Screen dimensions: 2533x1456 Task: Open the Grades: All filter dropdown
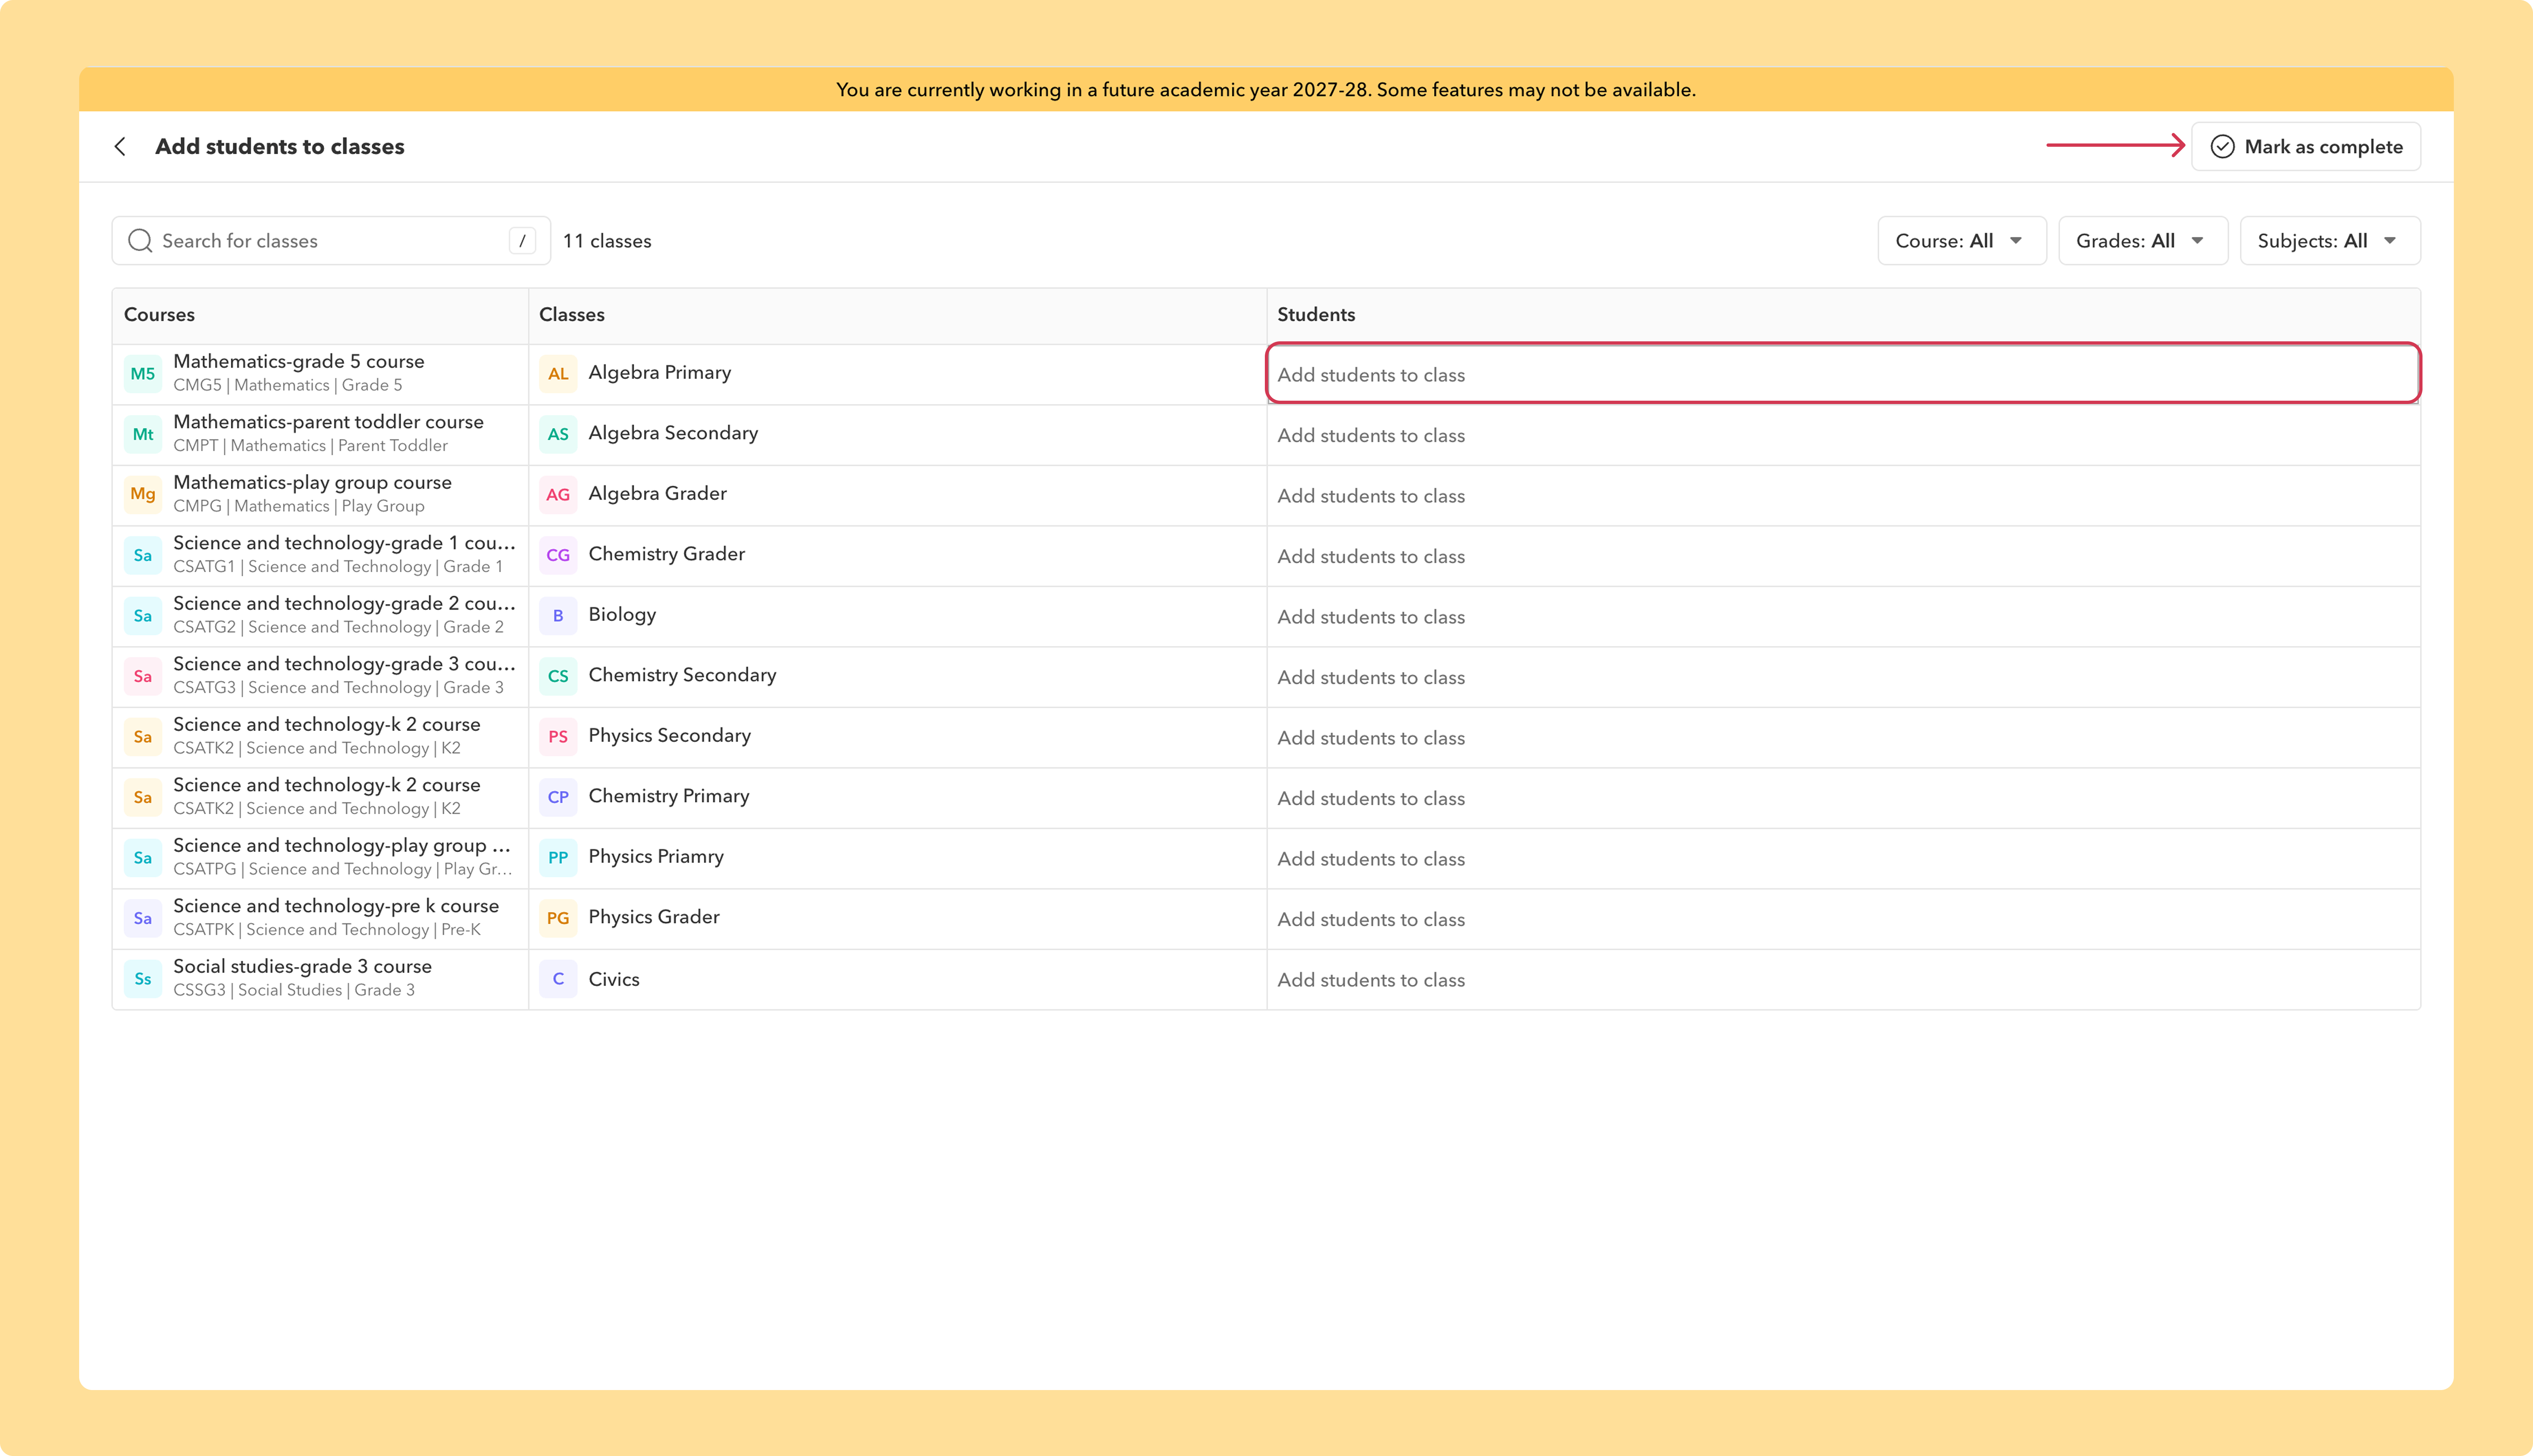(x=2142, y=241)
